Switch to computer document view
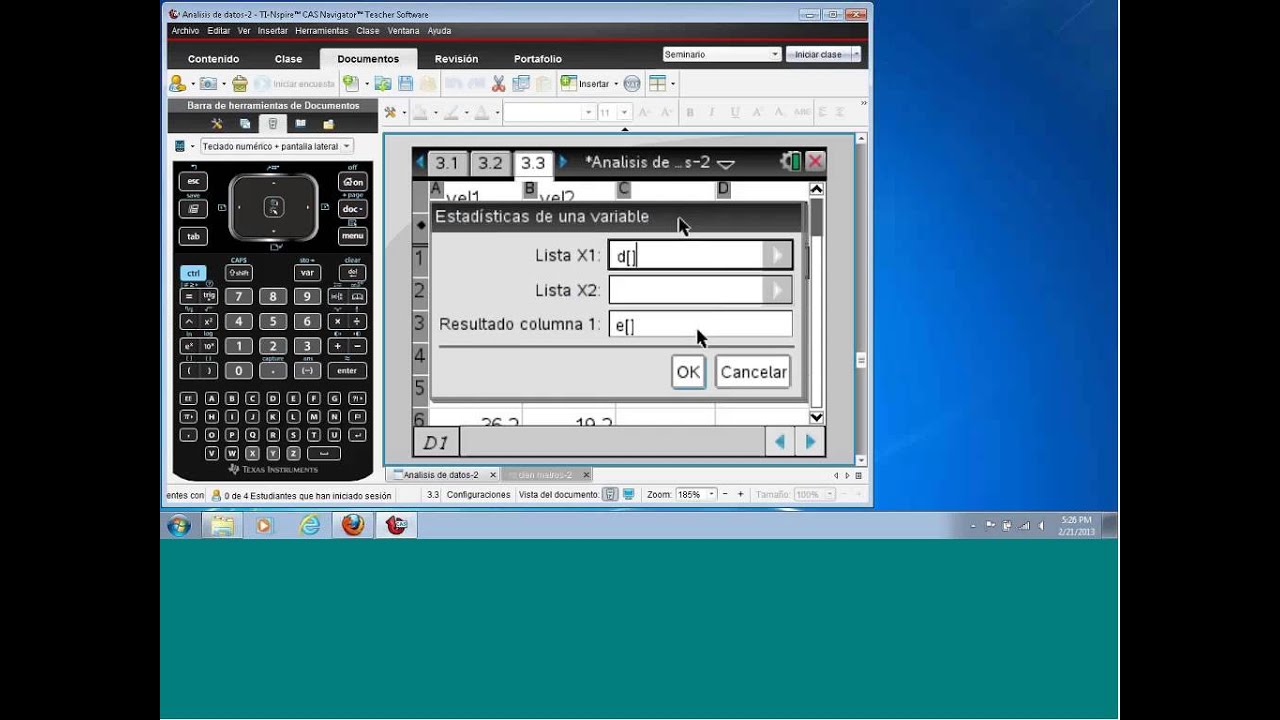The height and width of the screenshot is (720, 1280). pos(628,494)
